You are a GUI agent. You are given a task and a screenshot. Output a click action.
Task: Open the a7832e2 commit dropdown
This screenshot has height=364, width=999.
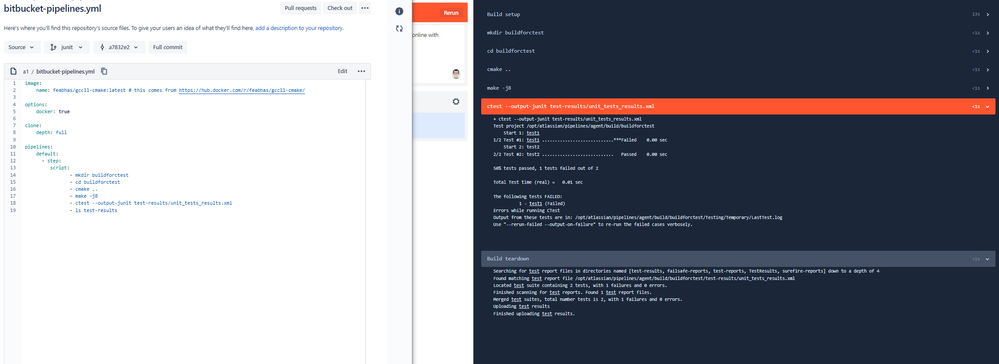[x=119, y=47]
